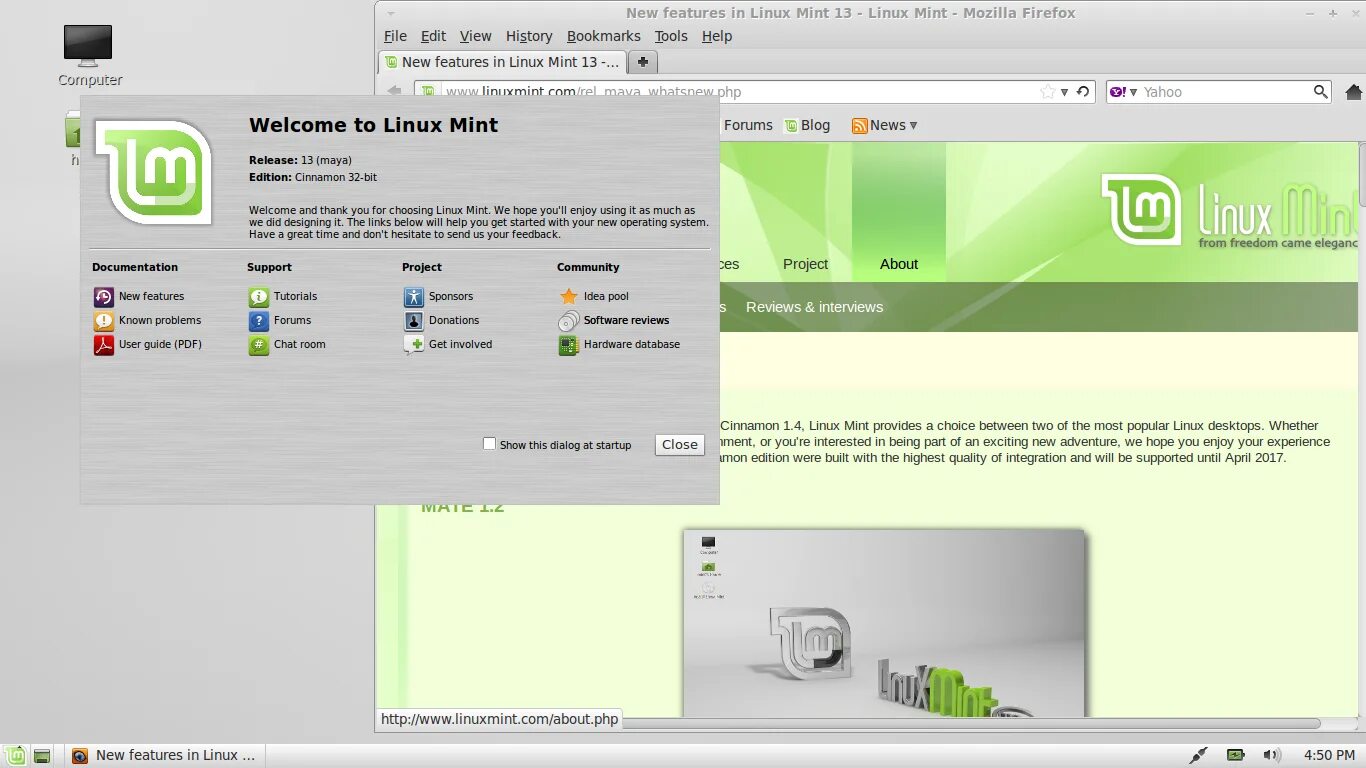Click the New features taskbar window button

pyautogui.click(x=165, y=755)
